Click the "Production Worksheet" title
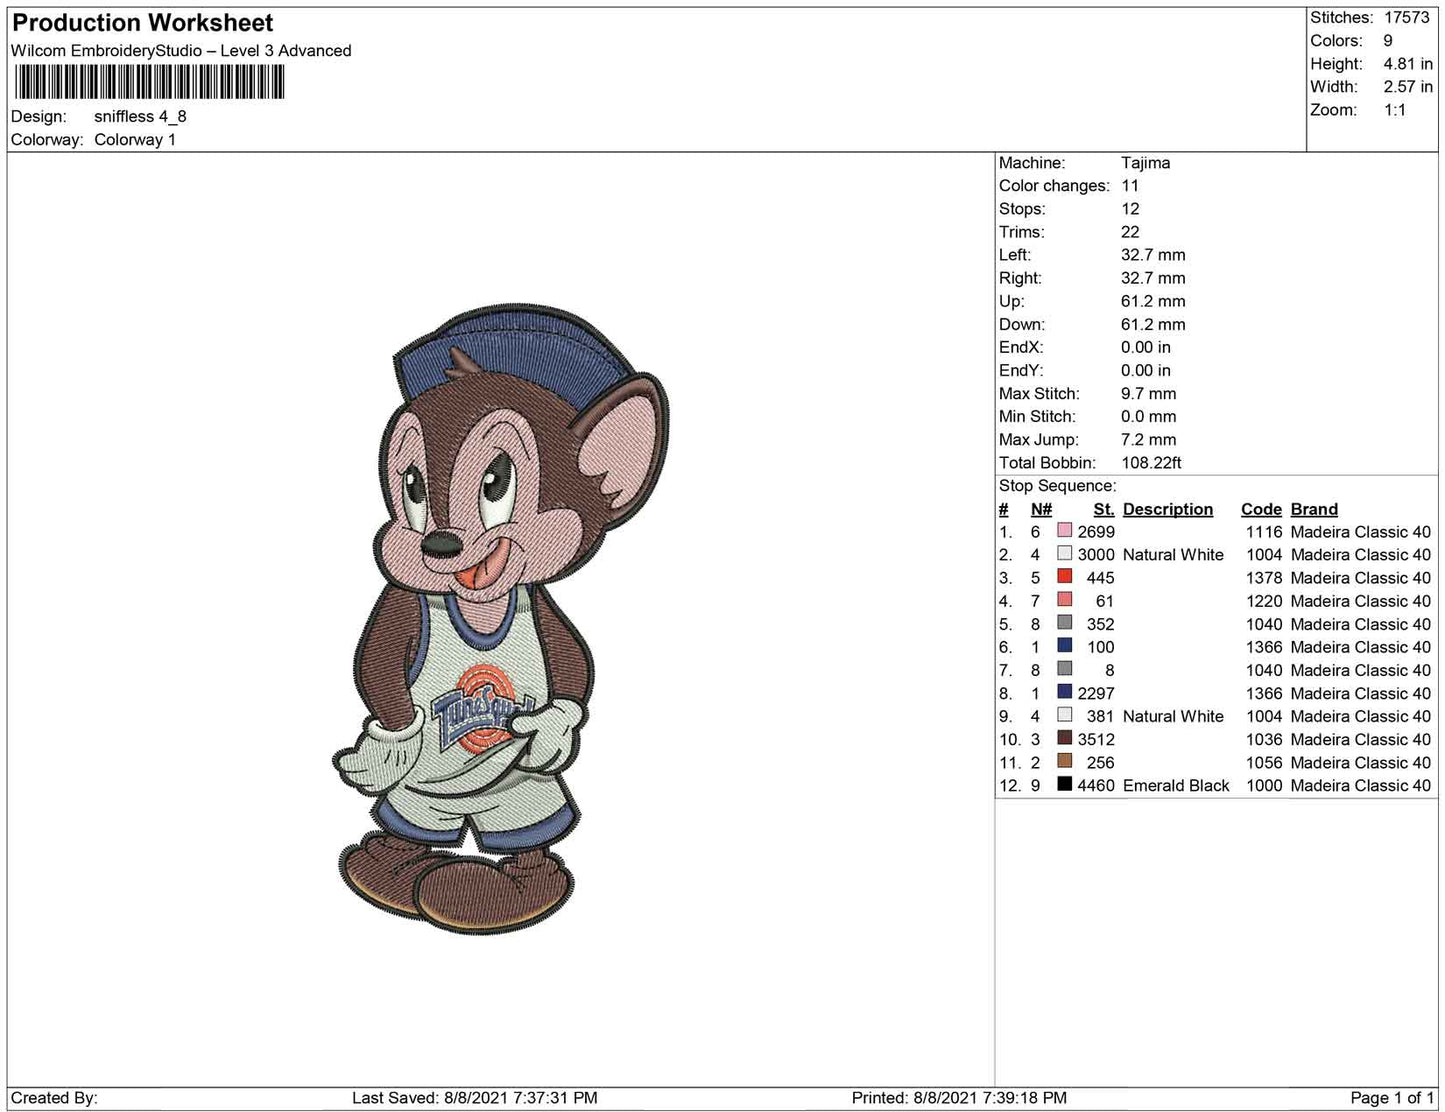1445x1112 pixels. tap(143, 23)
